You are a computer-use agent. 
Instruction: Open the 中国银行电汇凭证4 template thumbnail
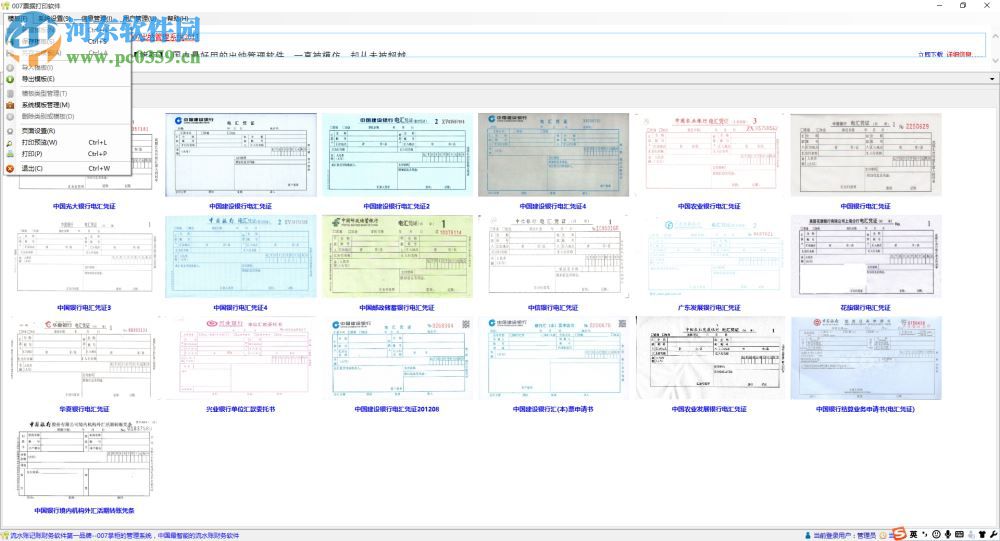(x=240, y=256)
